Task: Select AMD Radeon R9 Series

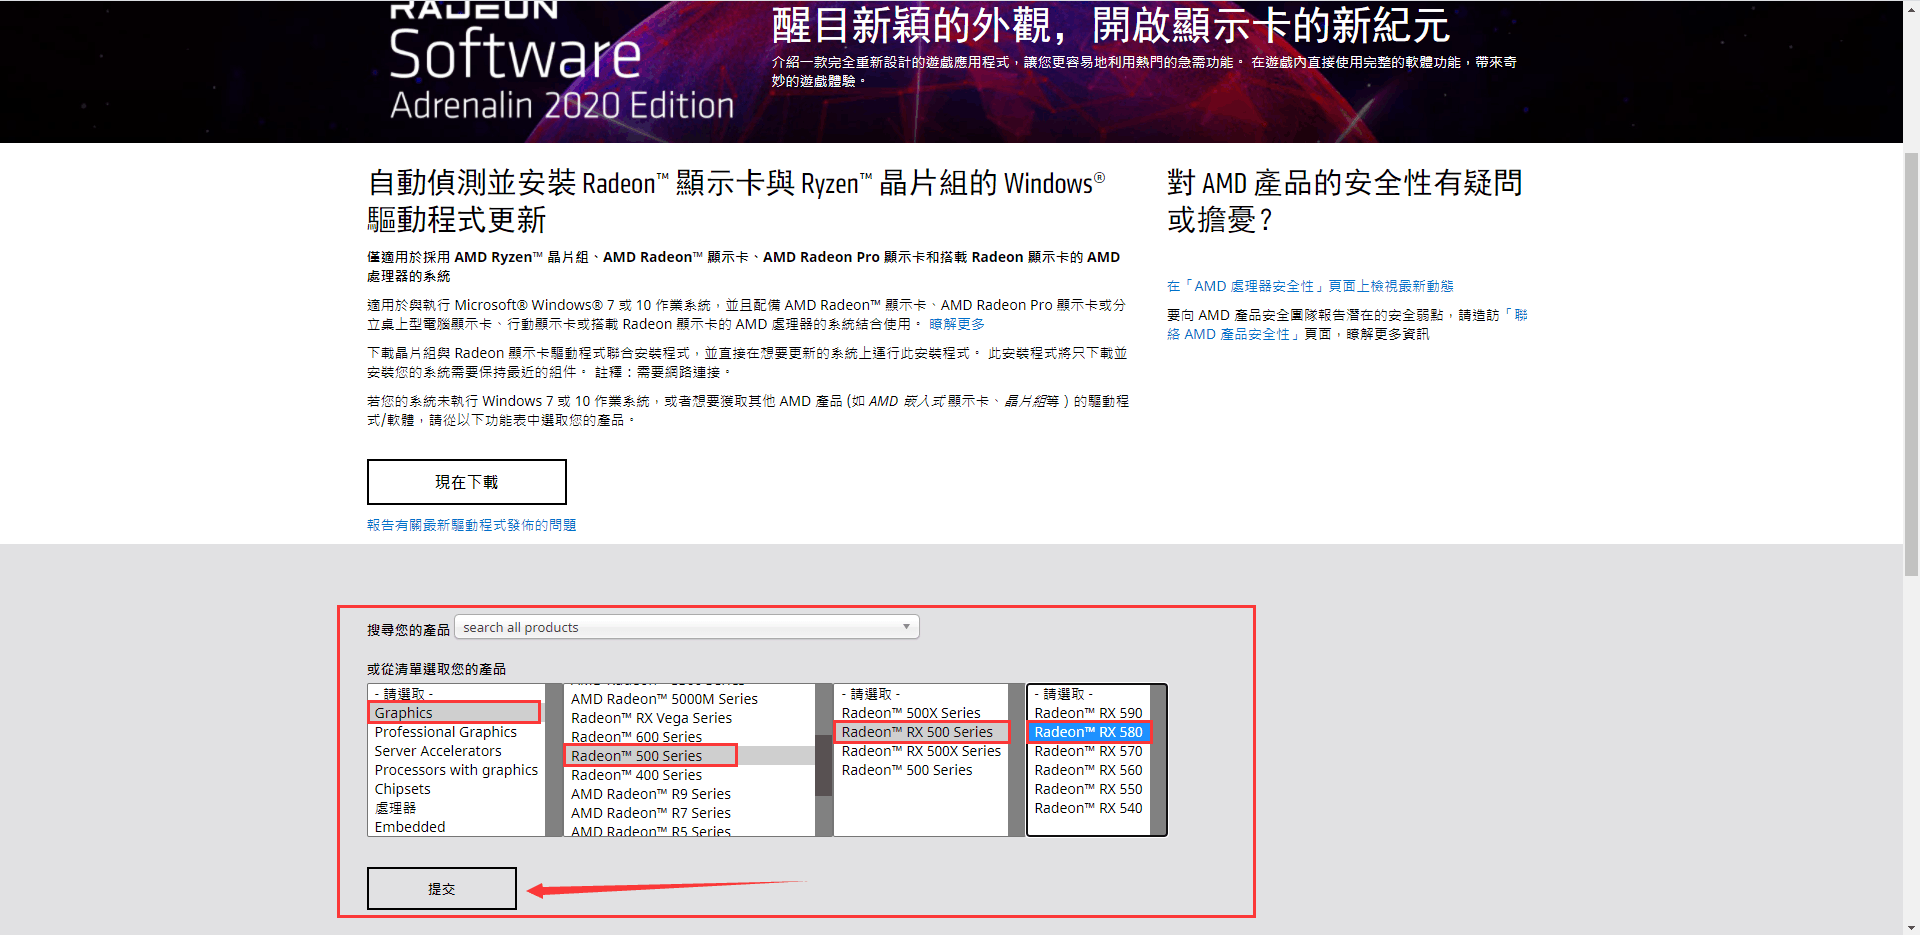Action: tap(690, 794)
